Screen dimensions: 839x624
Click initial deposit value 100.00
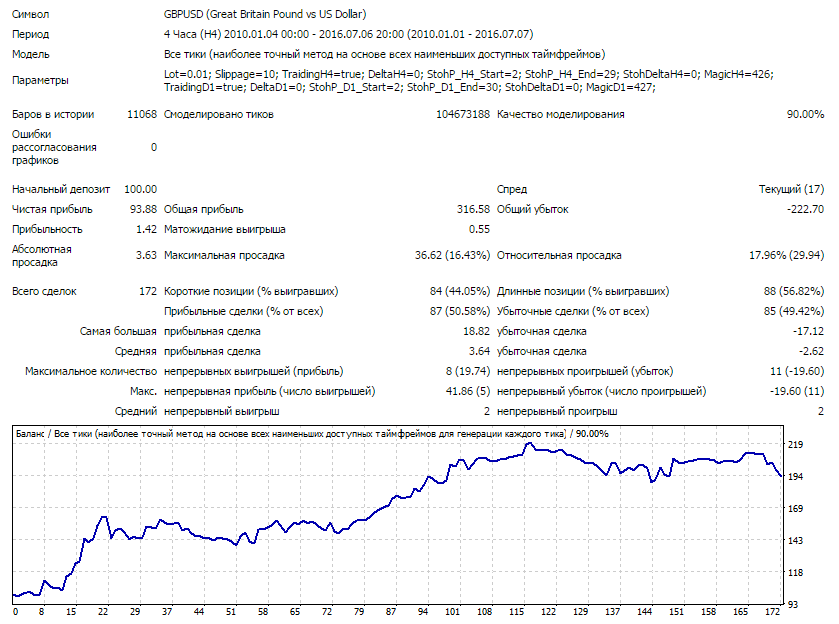tap(141, 189)
